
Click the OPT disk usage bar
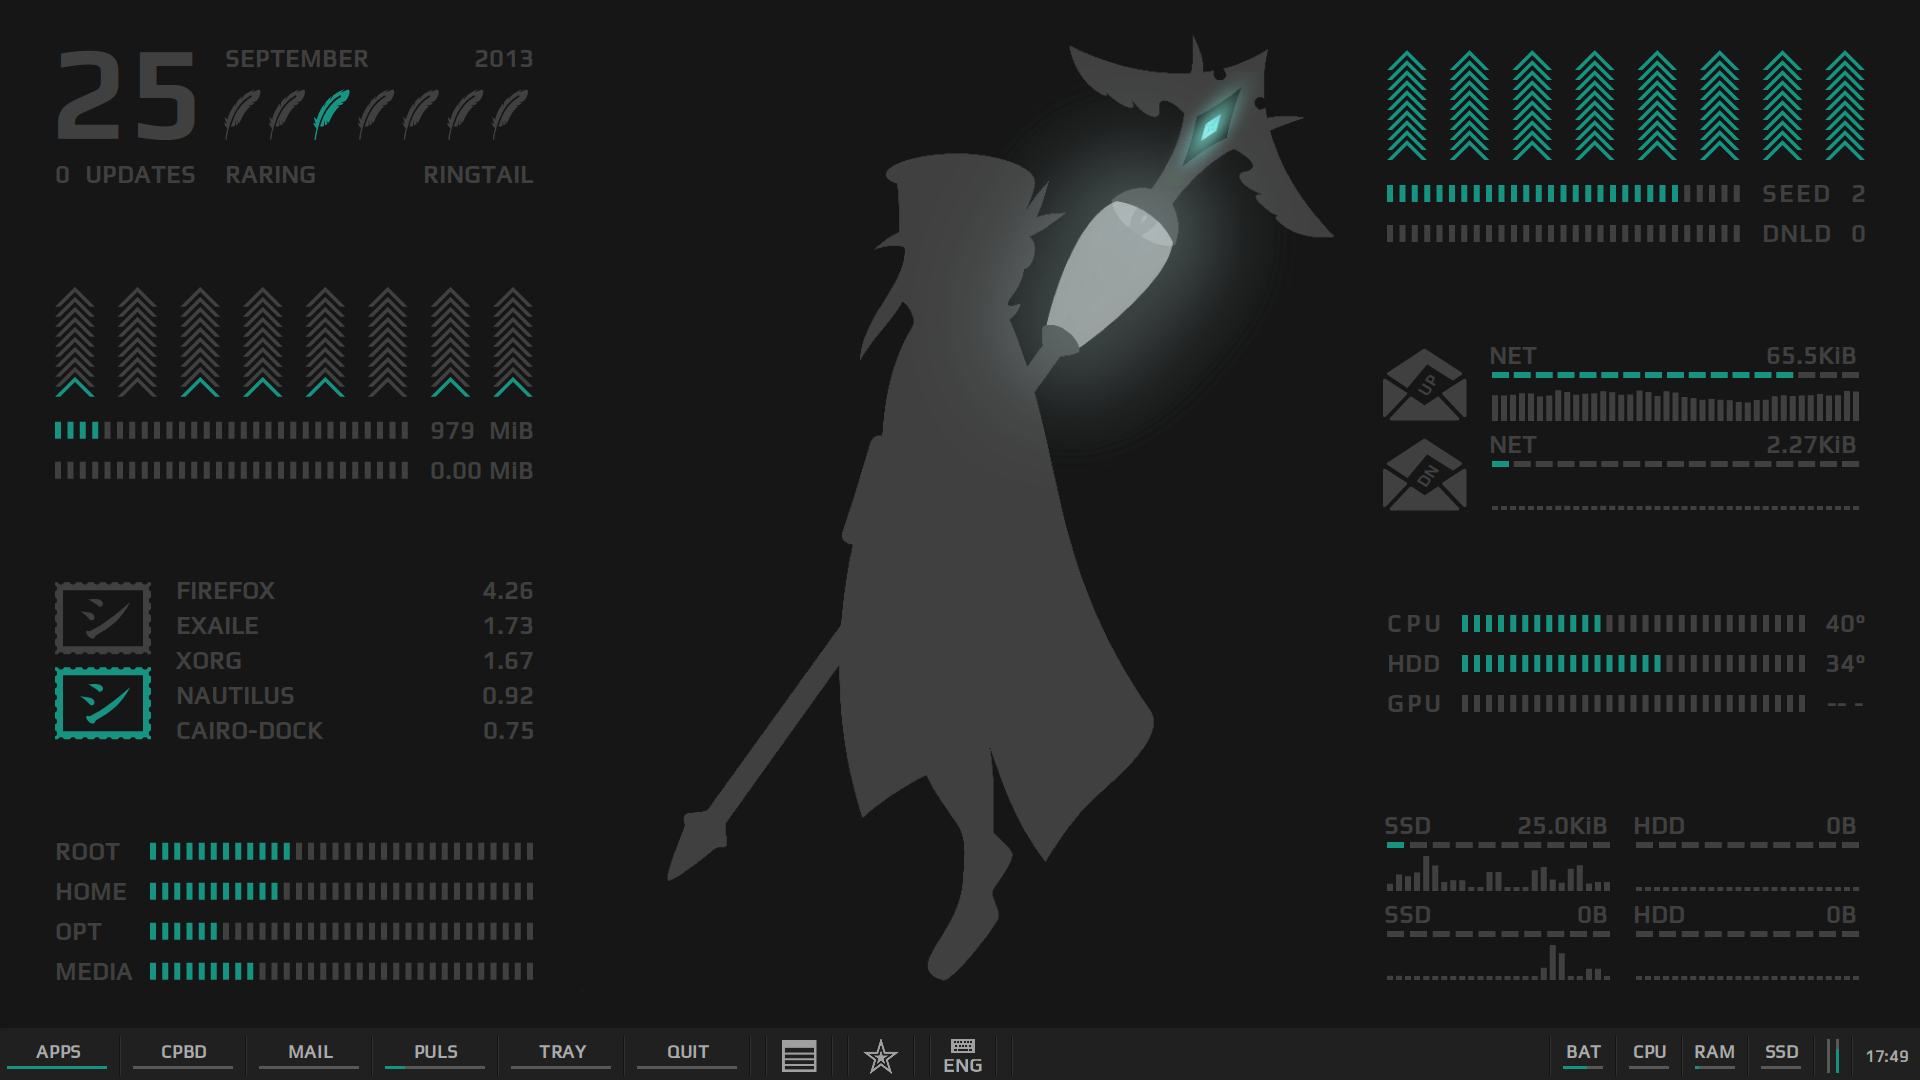pos(341,931)
